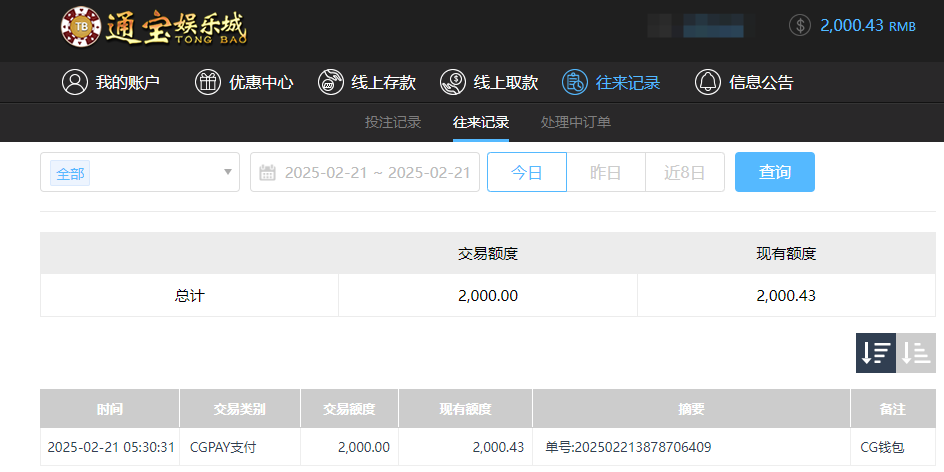Click the bell announcements icon
The image size is (944, 472).
[x=708, y=82]
